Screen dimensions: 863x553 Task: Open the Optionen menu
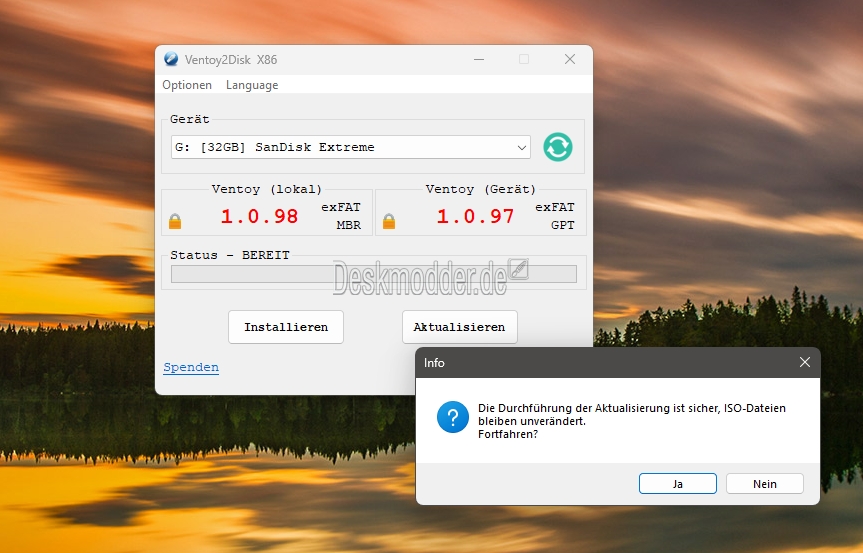click(187, 85)
